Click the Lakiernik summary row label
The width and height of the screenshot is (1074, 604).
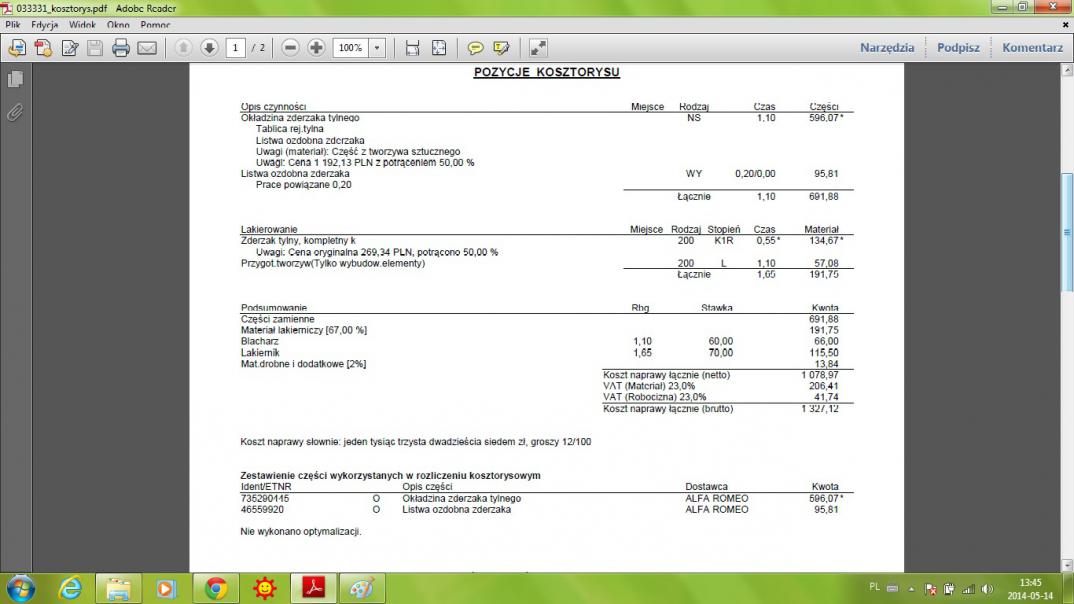(x=260, y=353)
